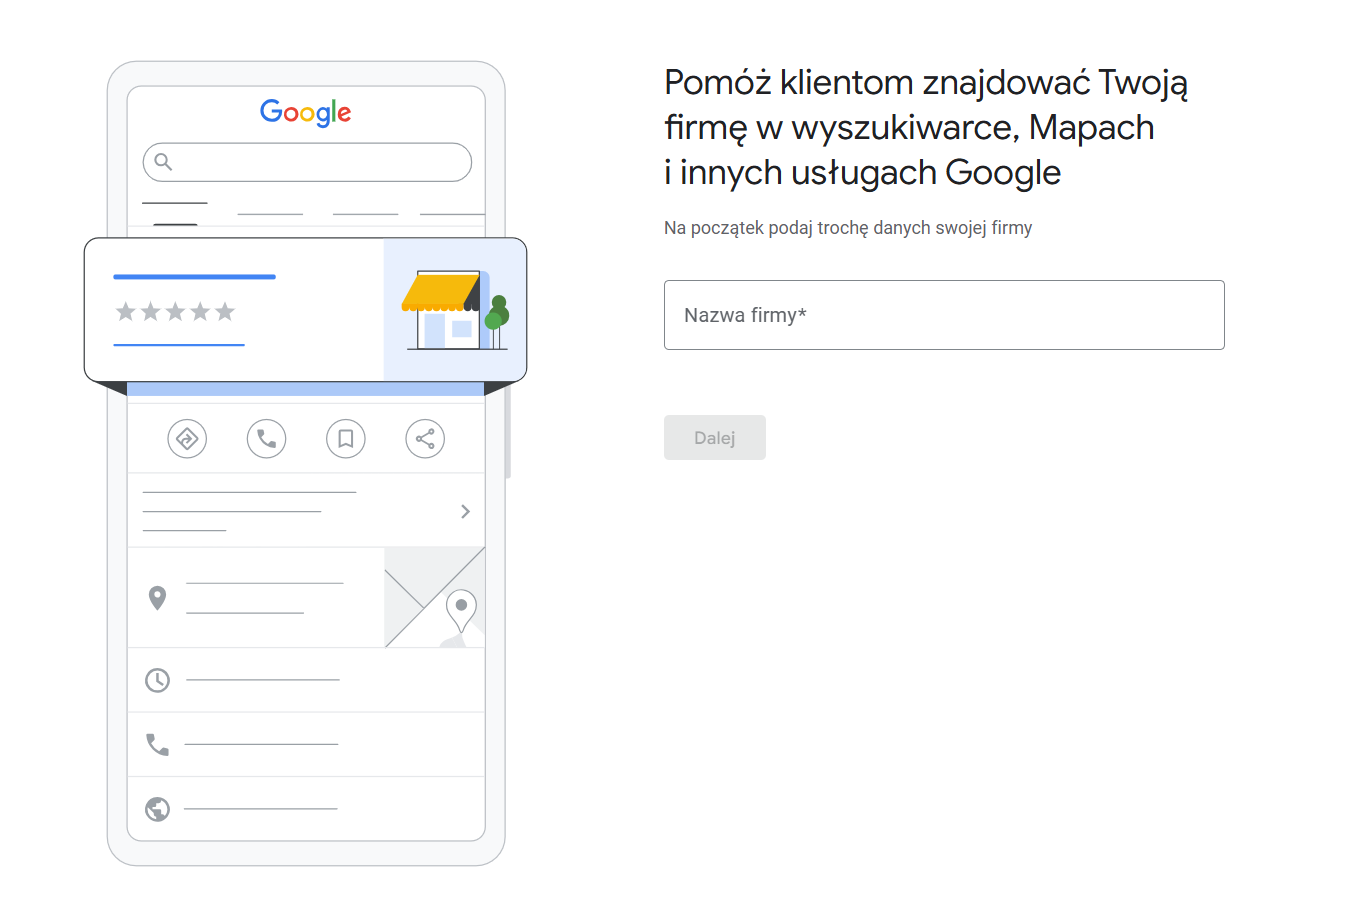This screenshot has width=1357, height=907.
Task: Click the first underlined tab in mockup
Action: pyautogui.click(x=175, y=205)
